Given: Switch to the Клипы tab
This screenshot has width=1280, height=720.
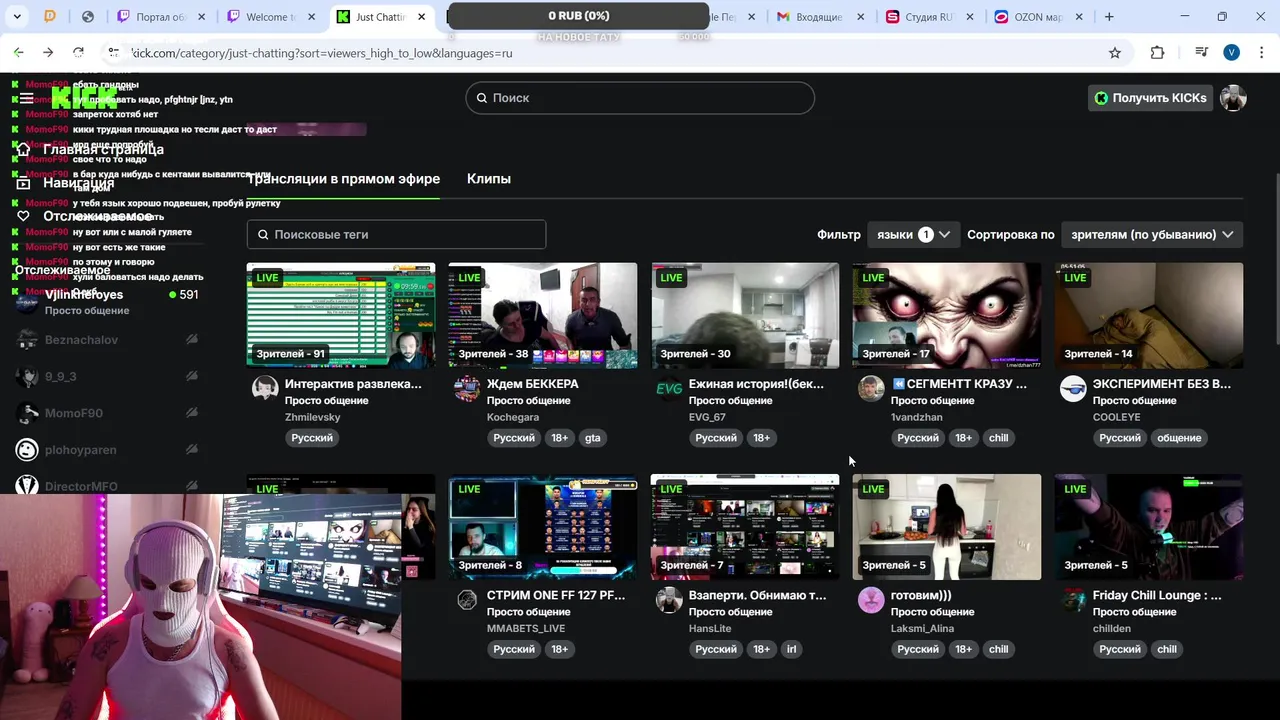Looking at the screenshot, I should (x=489, y=179).
